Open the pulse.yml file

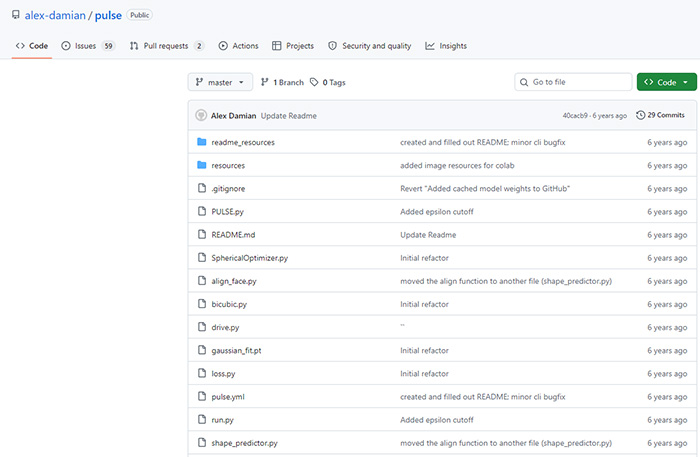point(228,397)
